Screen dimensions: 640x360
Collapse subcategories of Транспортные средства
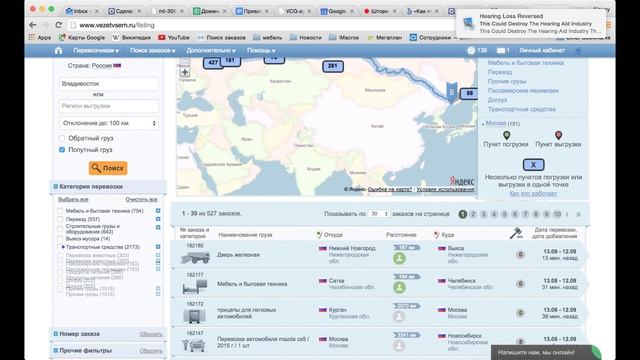click(158, 247)
